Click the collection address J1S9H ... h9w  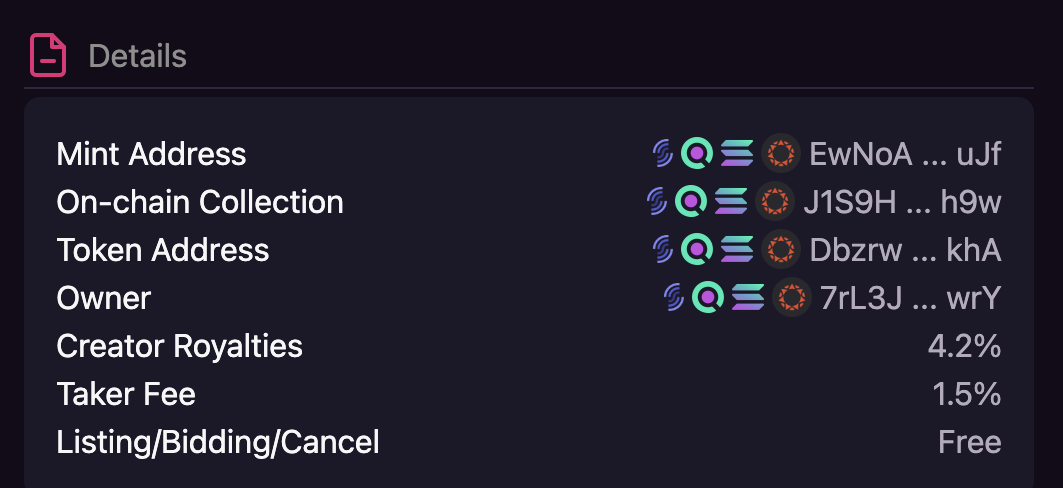pos(902,202)
